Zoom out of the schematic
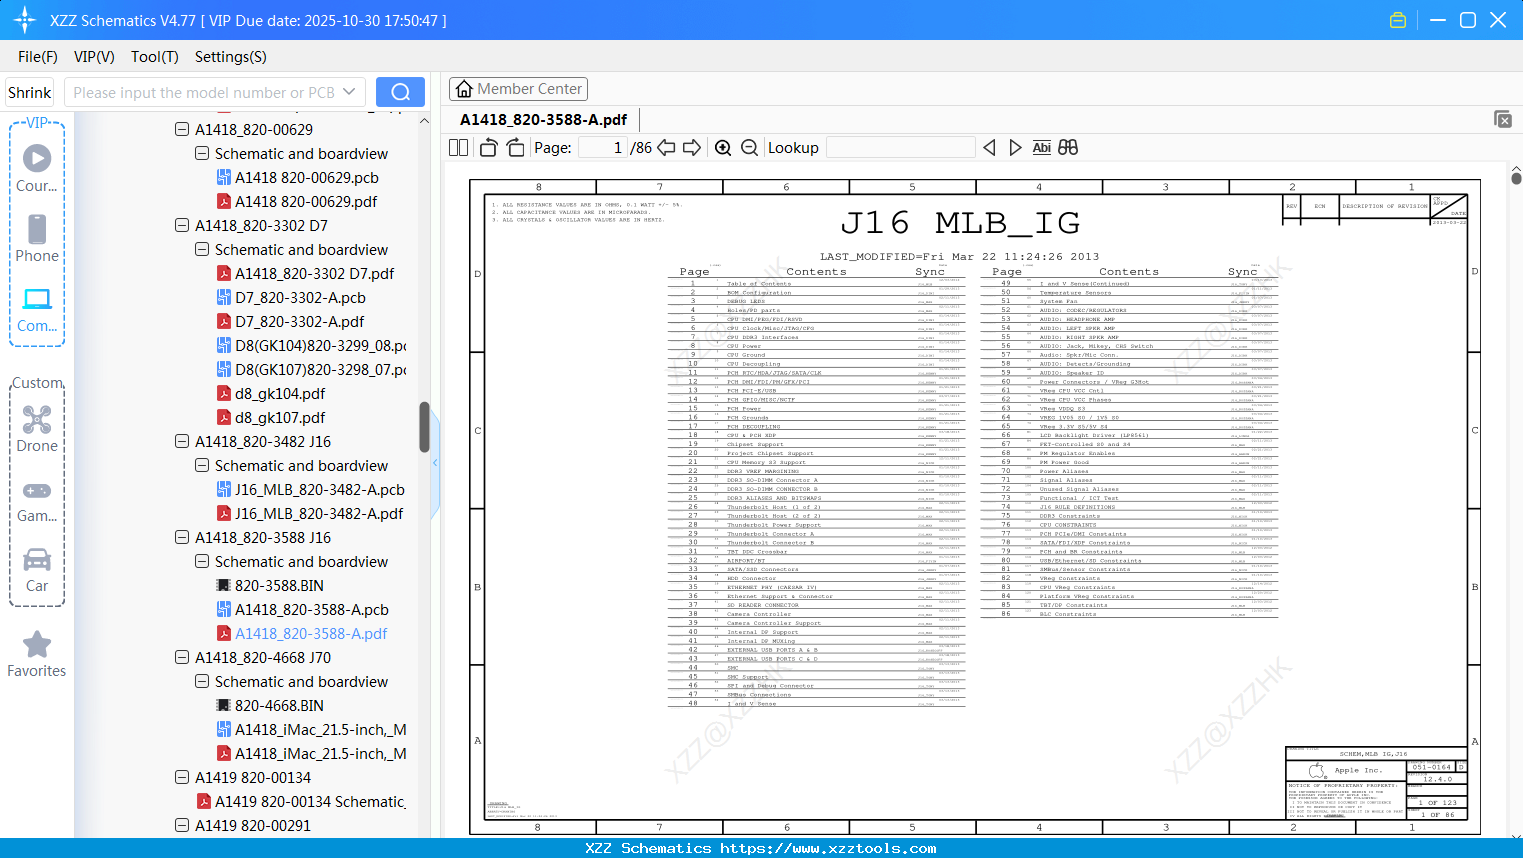 (749, 148)
